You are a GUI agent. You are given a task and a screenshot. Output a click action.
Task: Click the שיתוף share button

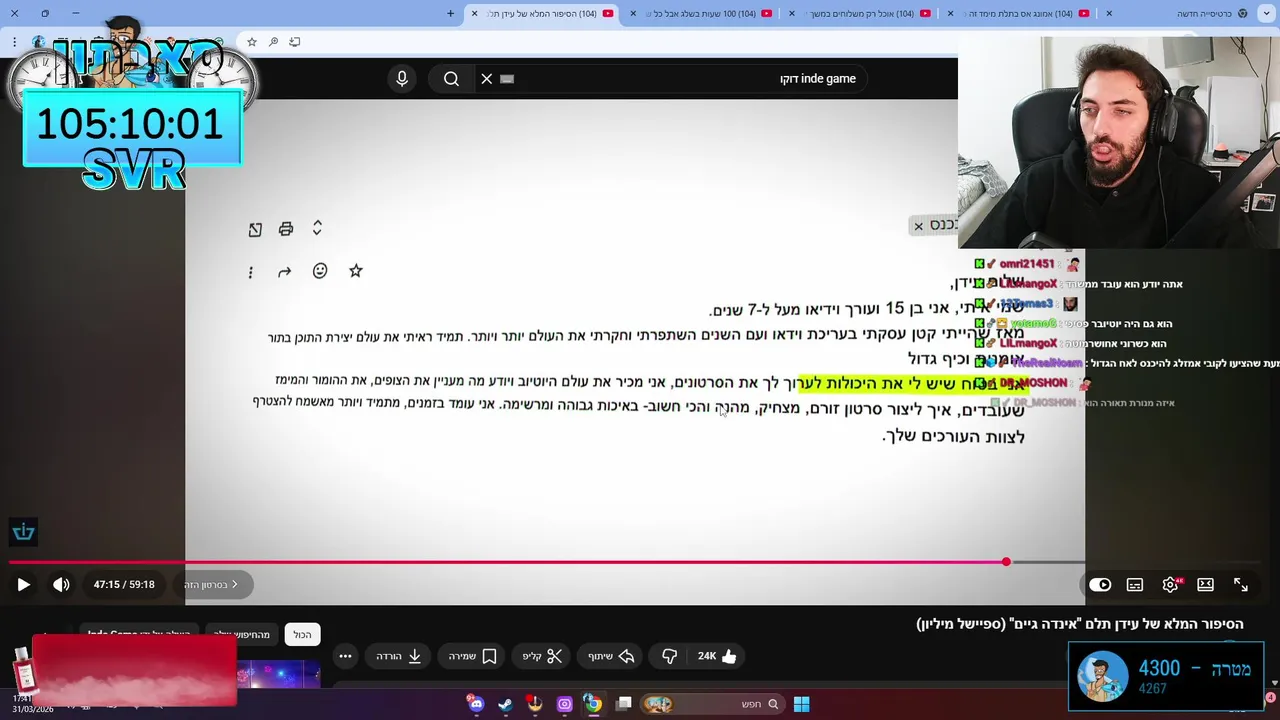(611, 656)
